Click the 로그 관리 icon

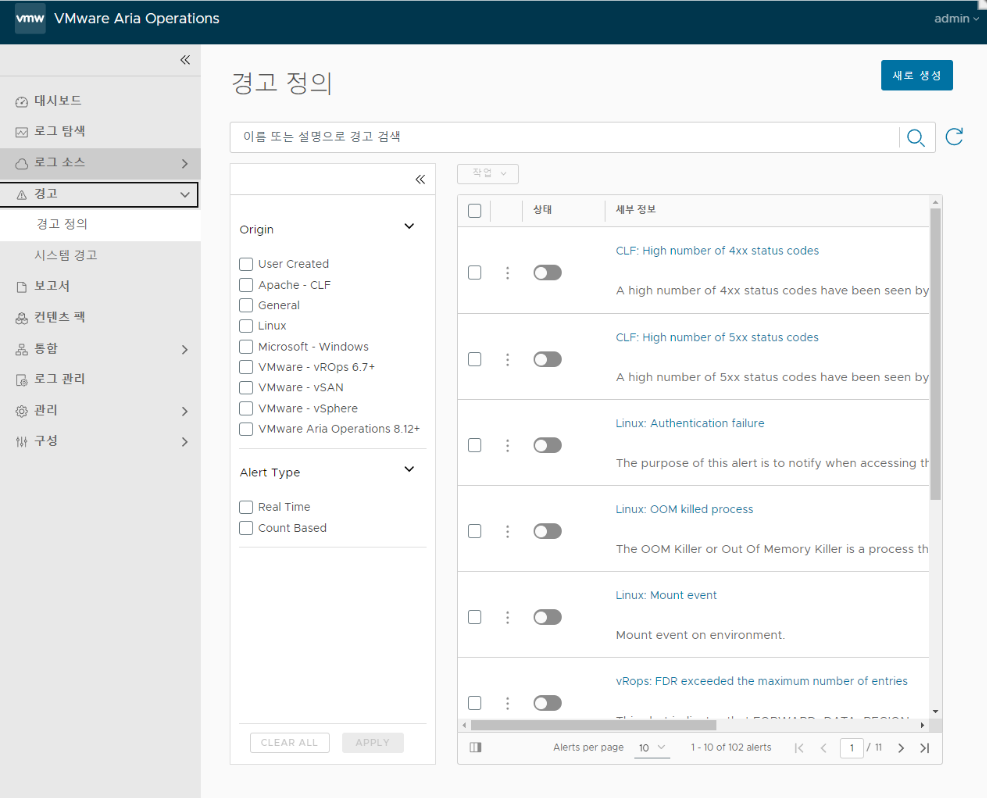tap(21, 380)
